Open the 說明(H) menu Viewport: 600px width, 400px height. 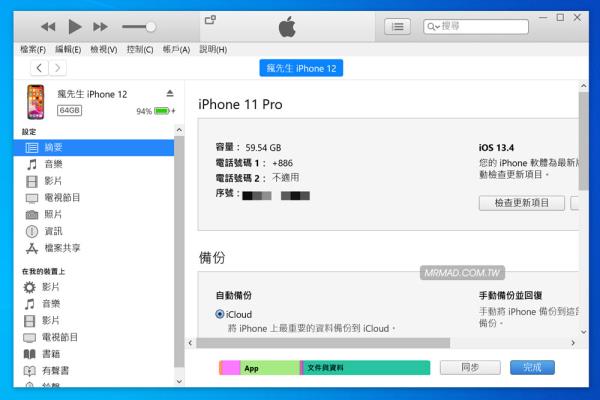(213, 49)
